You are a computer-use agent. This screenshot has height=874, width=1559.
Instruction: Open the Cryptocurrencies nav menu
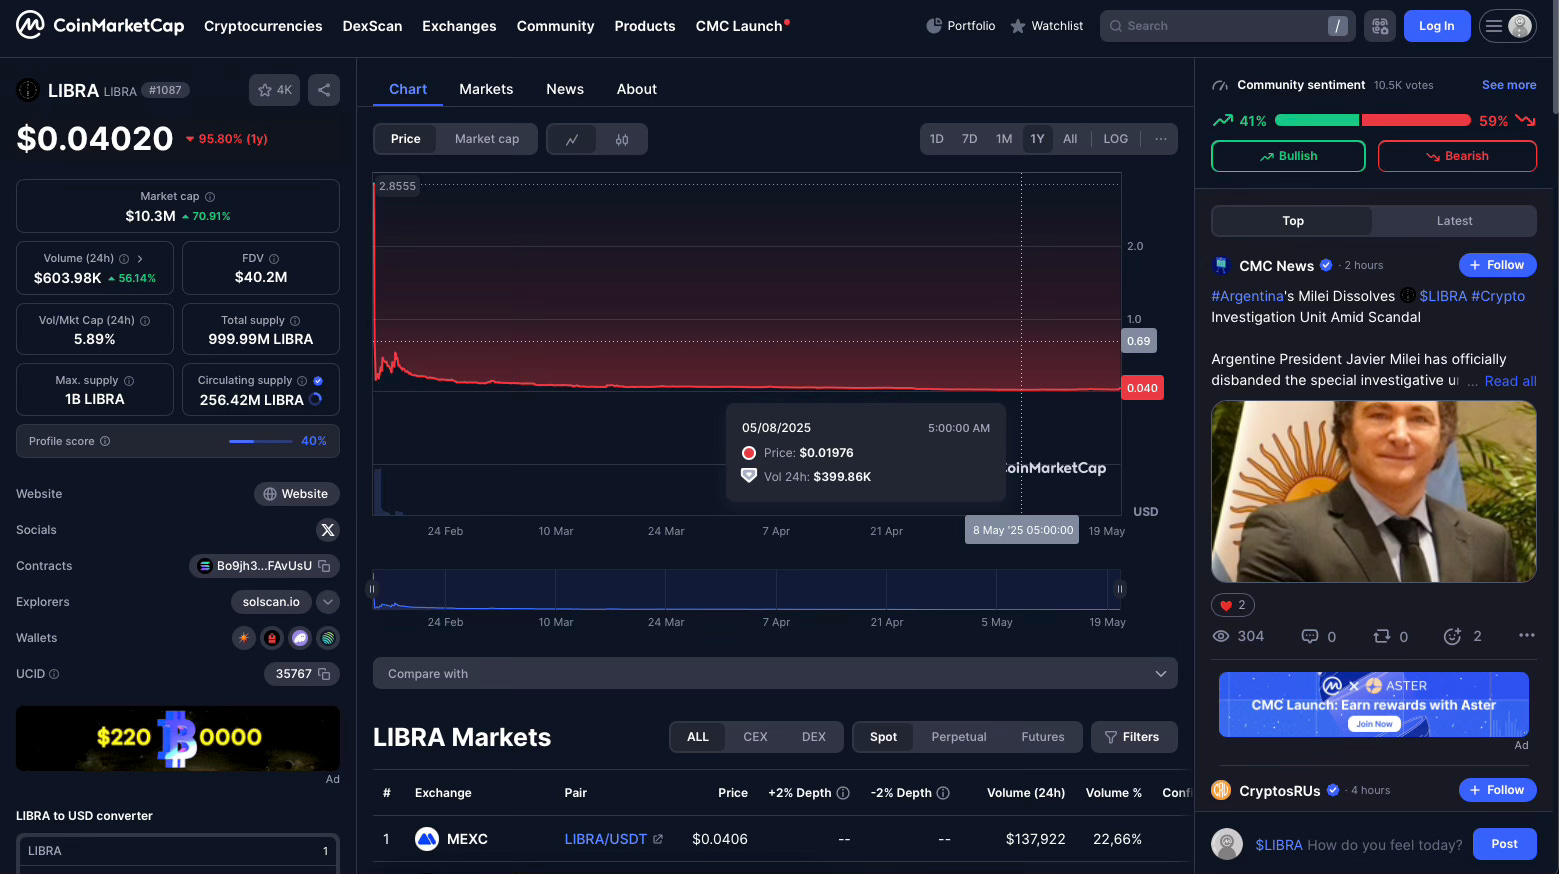[263, 26]
